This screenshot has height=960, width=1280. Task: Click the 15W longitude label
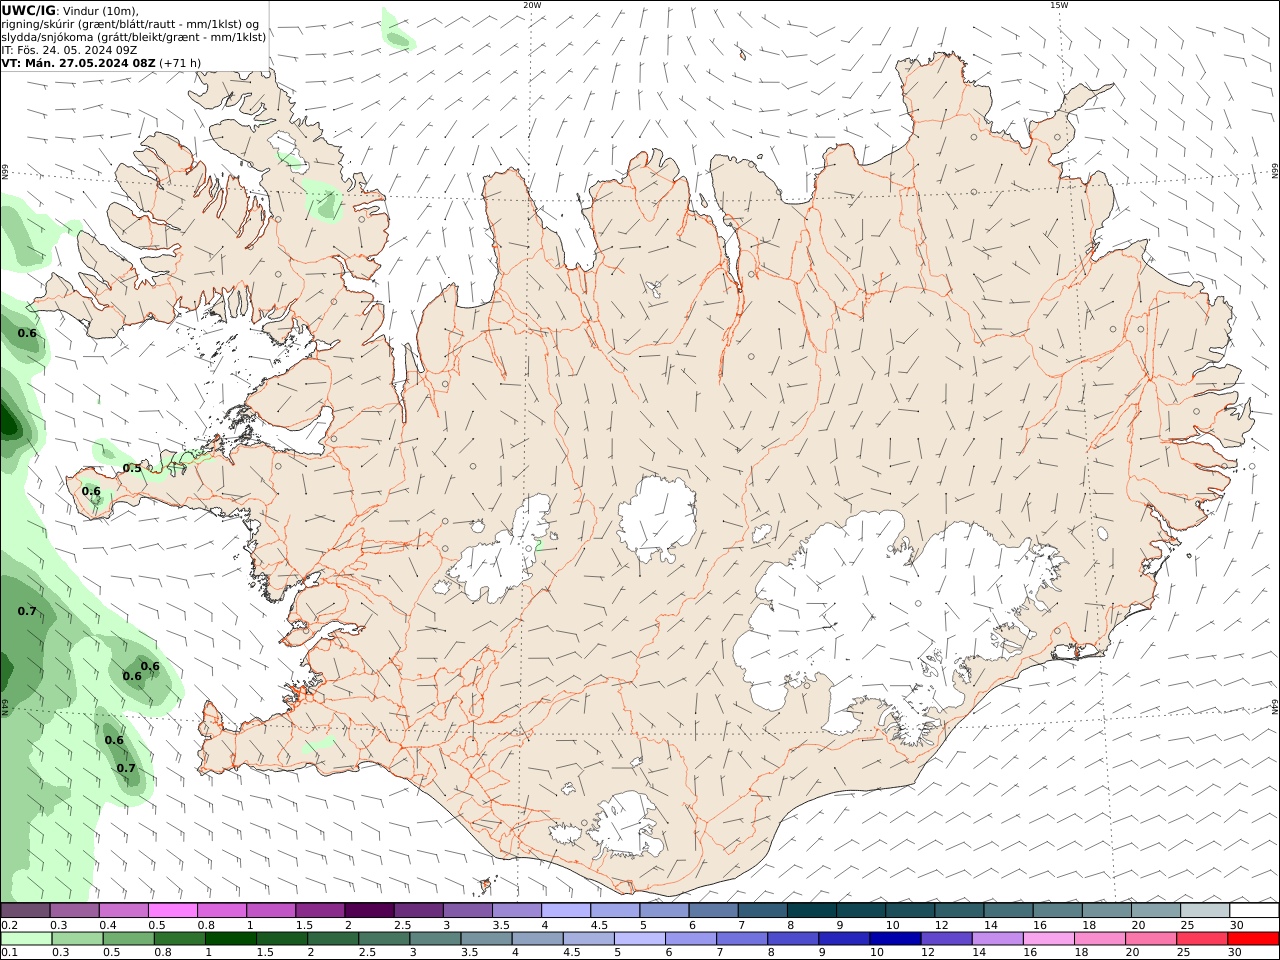pos(1059,5)
